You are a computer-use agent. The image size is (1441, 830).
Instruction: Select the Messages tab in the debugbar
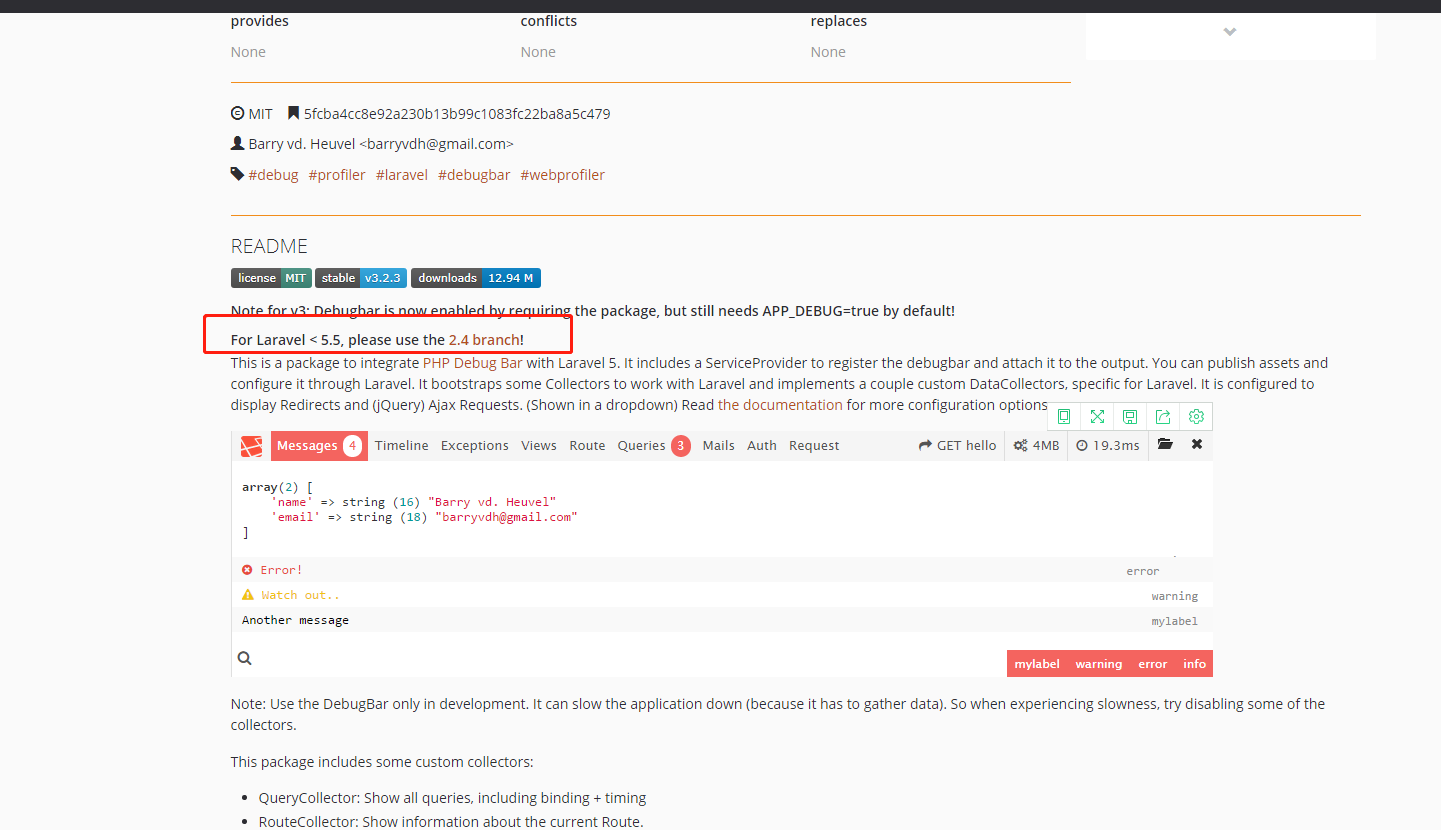(319, 446)
